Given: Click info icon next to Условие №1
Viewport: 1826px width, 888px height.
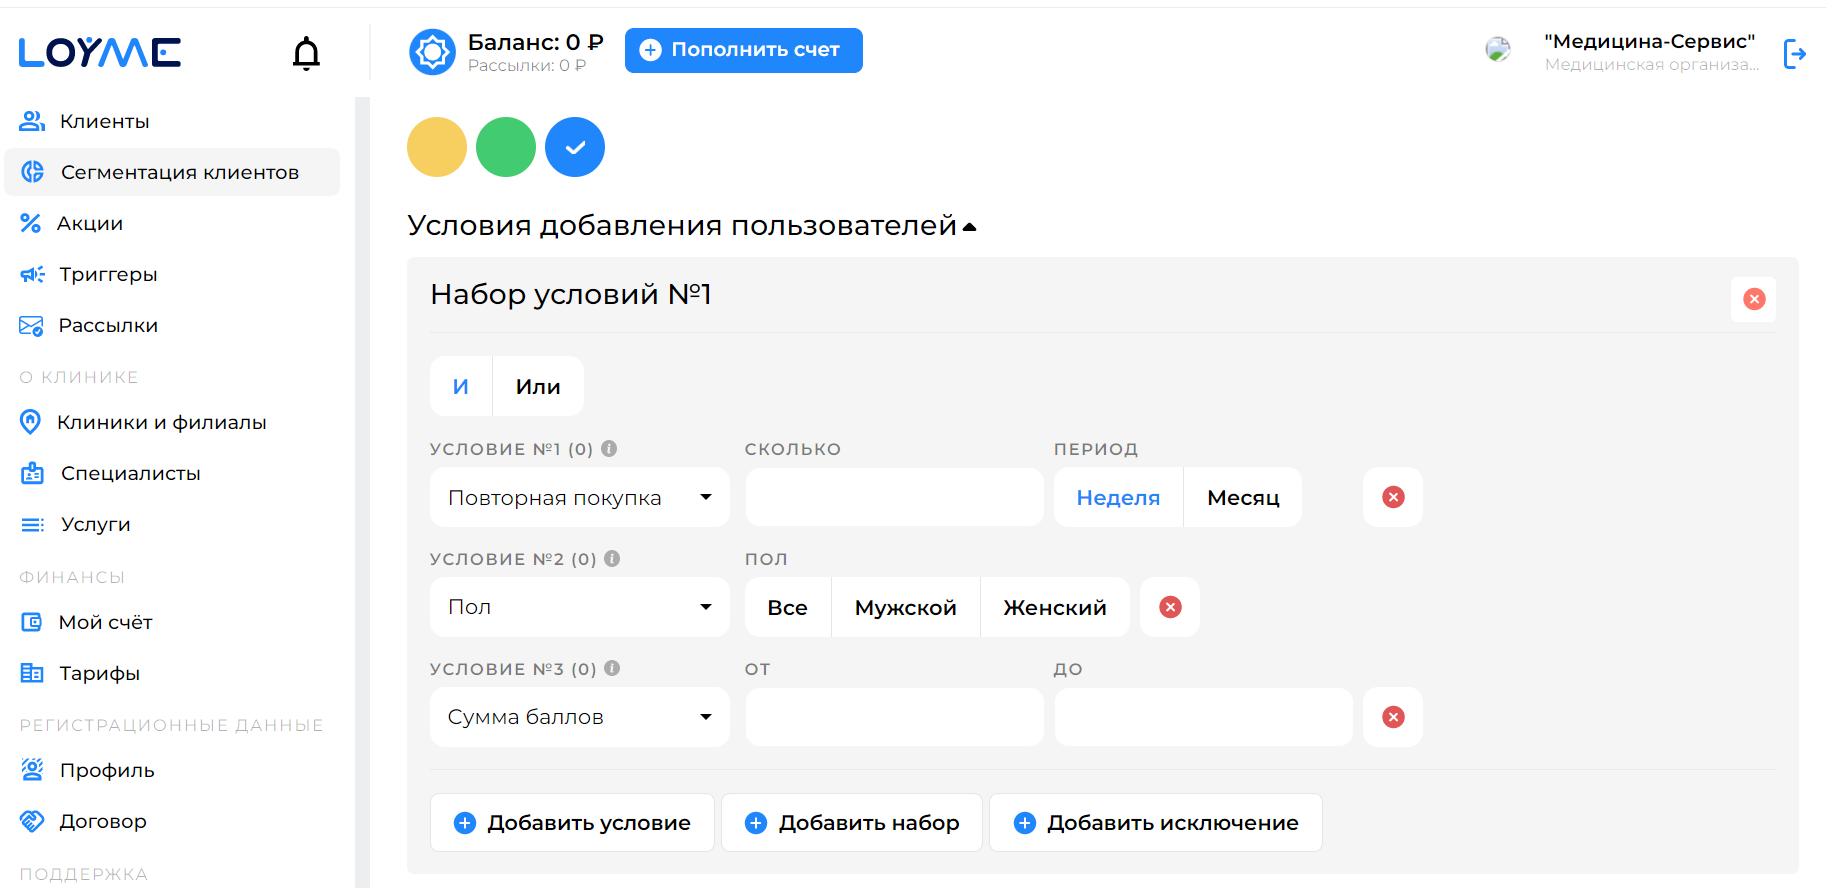Looking at the screenshot, I should 609,449.
